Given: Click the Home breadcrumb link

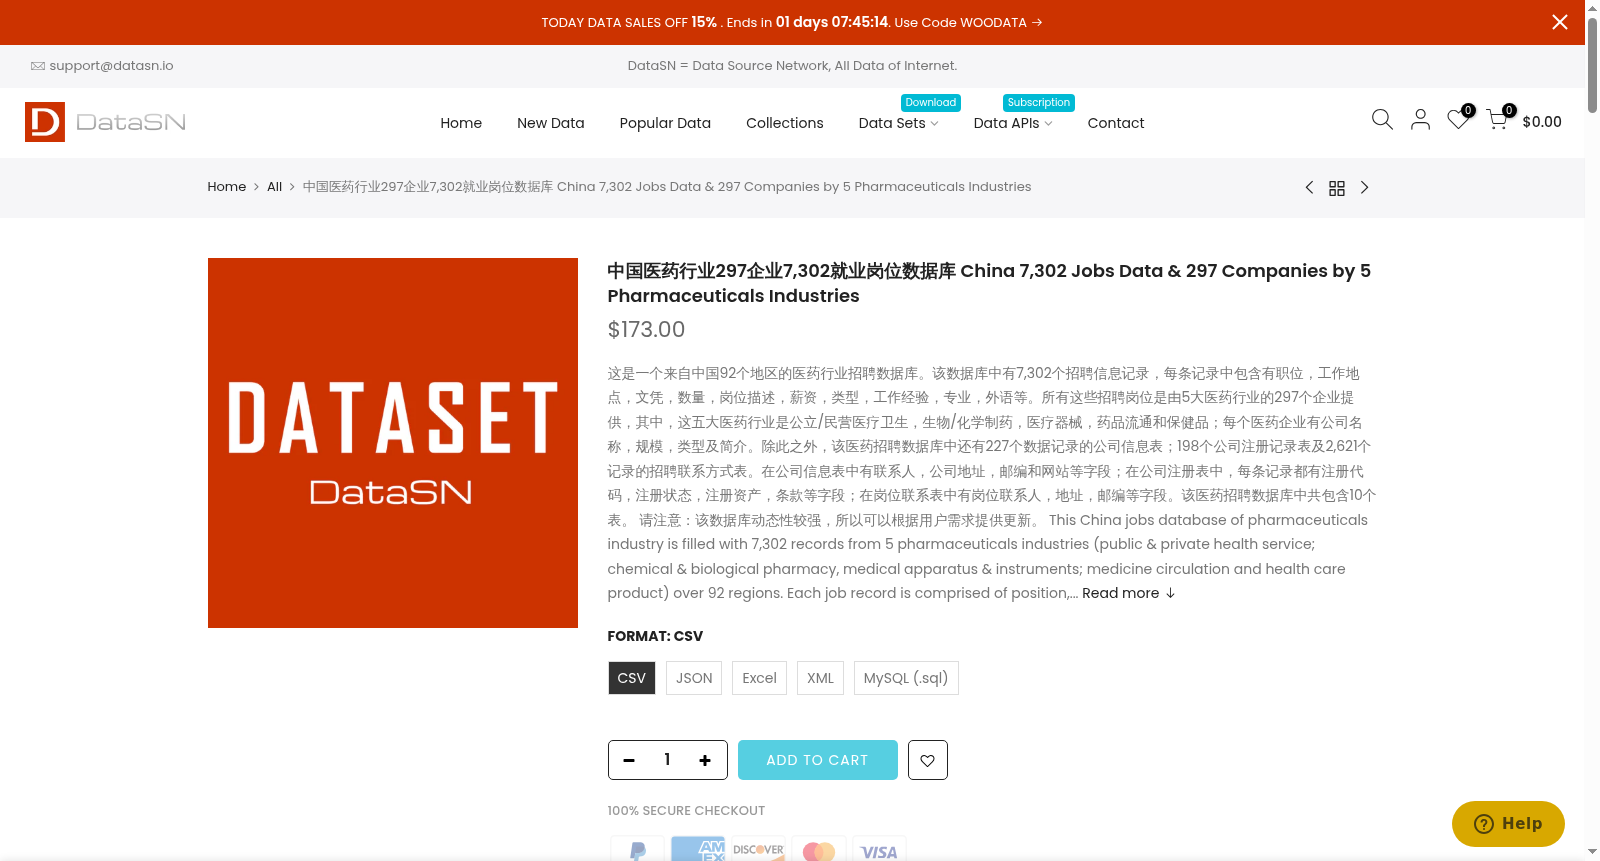Looking at the screenshot, I should click(x=227, y=187).
